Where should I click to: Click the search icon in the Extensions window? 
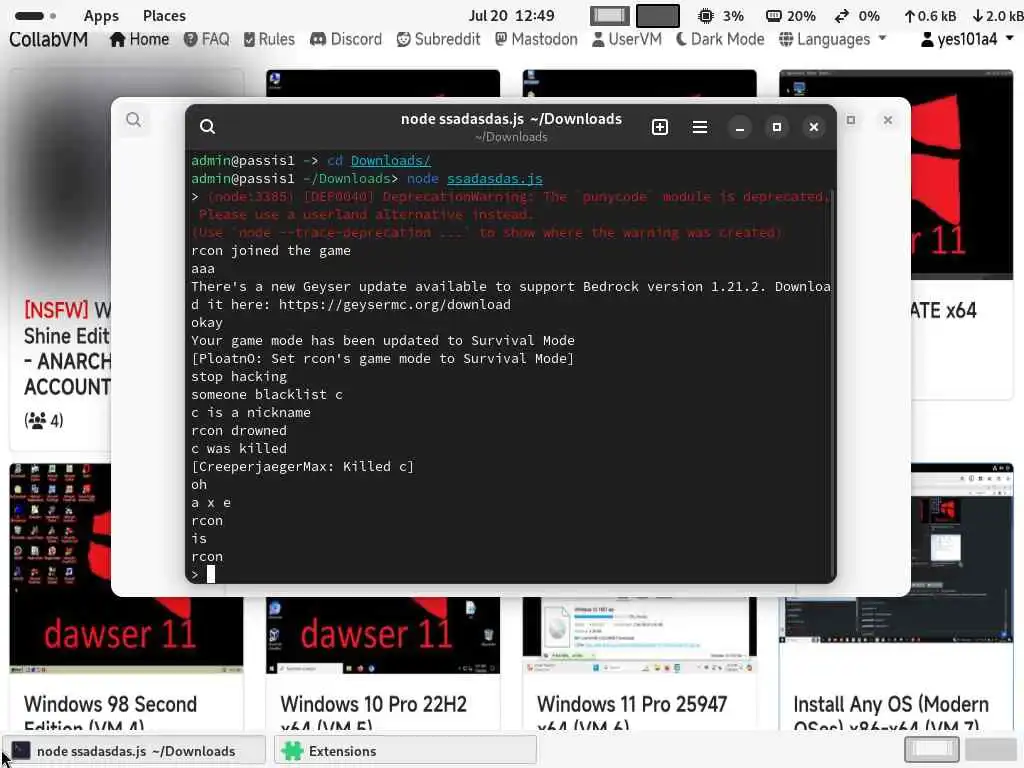coord(134,120)
